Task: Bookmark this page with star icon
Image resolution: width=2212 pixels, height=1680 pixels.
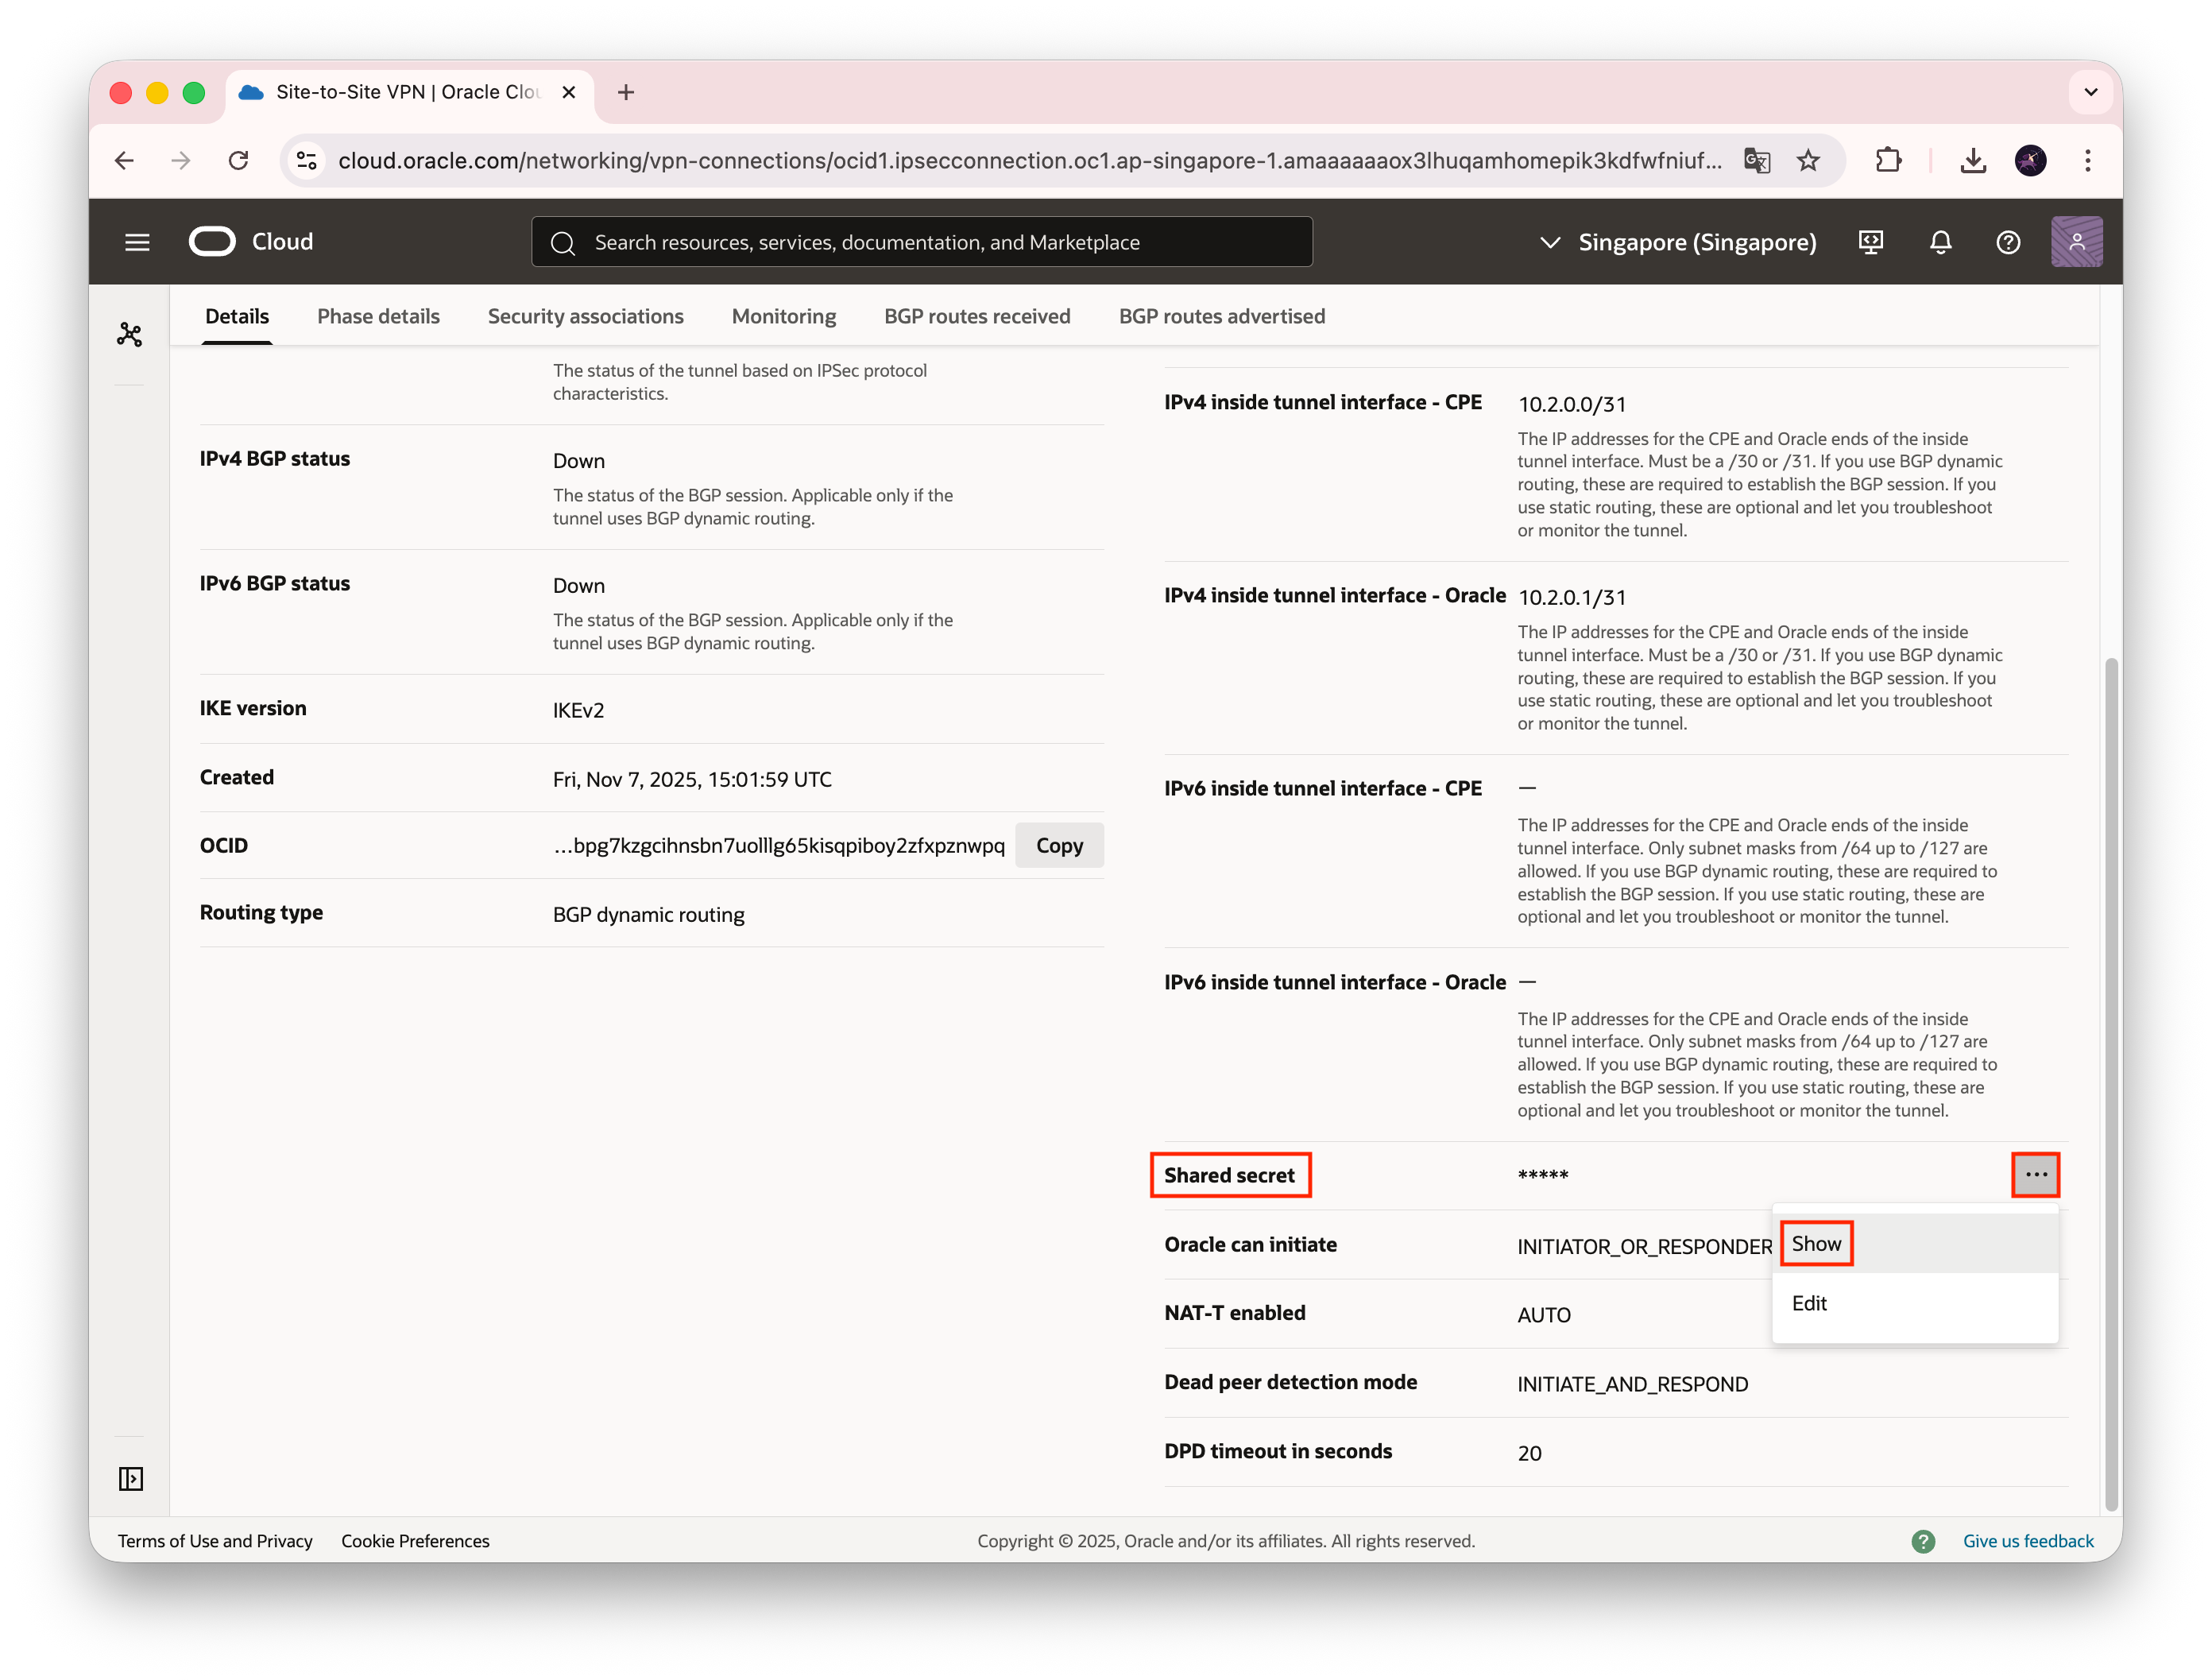Action: (x=1808, y=160)
